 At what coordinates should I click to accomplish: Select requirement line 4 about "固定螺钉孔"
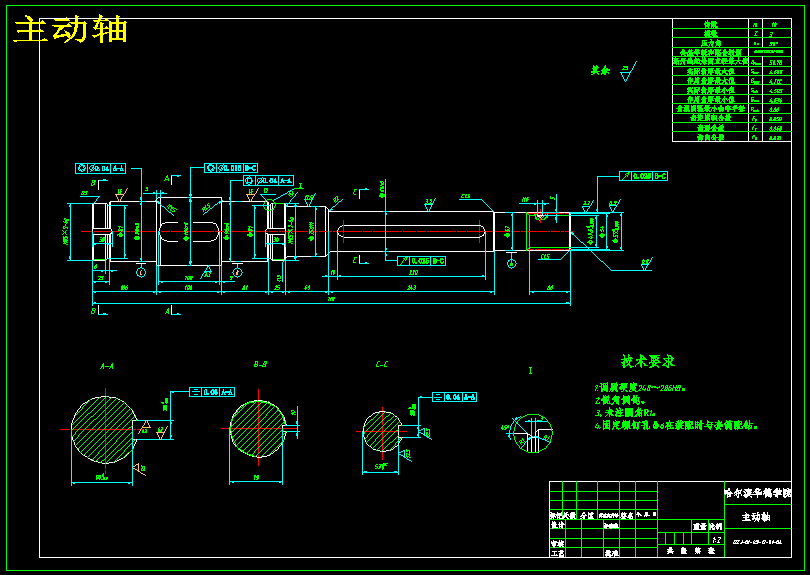(676, 426)
